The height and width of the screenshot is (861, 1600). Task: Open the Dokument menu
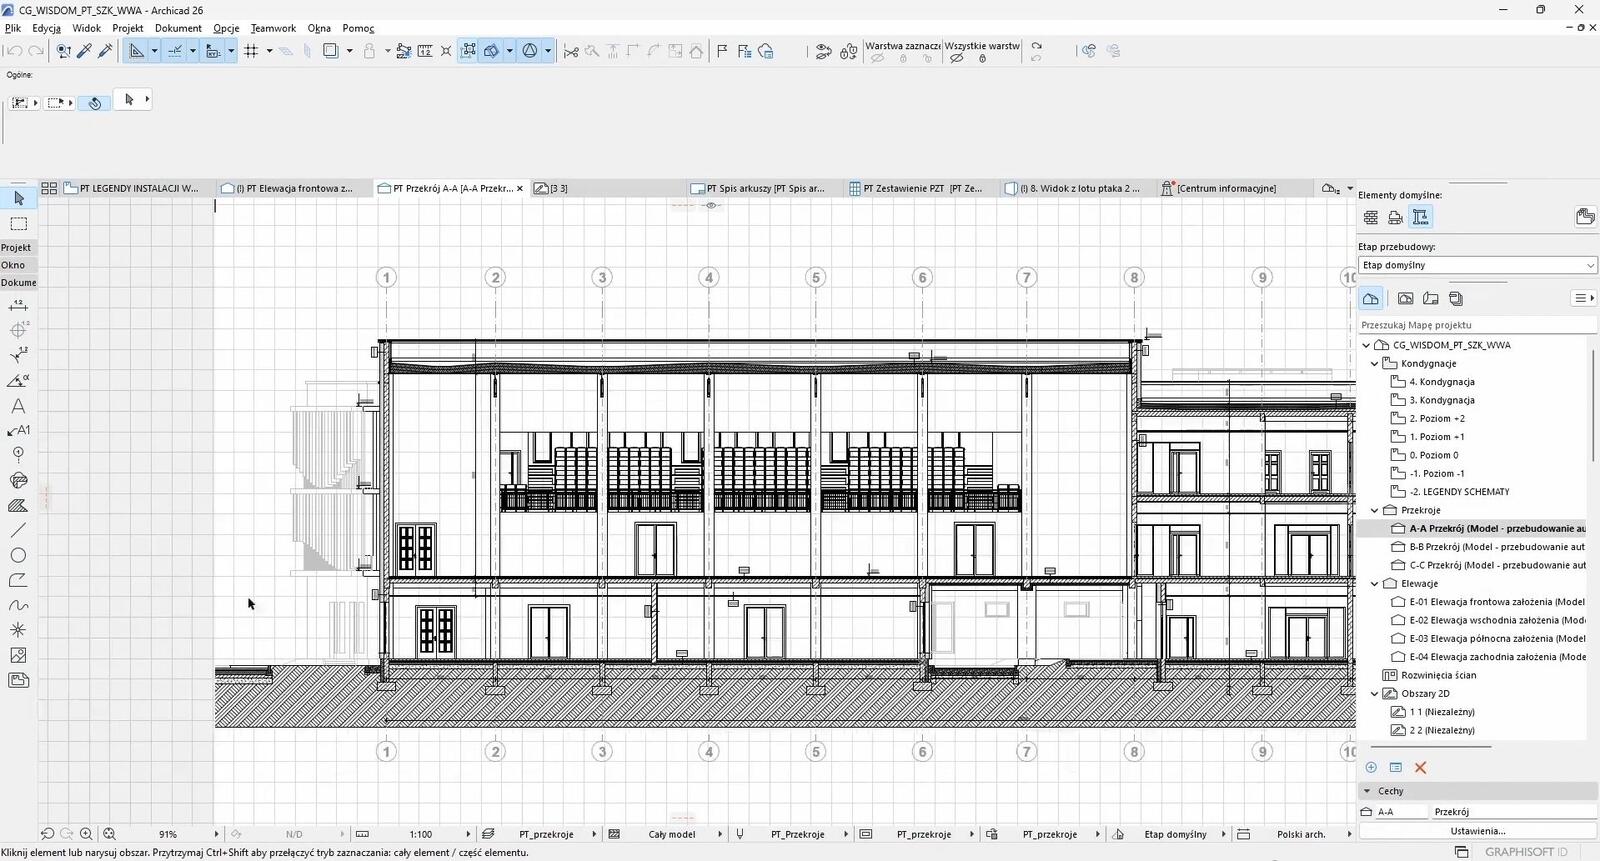pyautogui.click(x=178, y=28)
